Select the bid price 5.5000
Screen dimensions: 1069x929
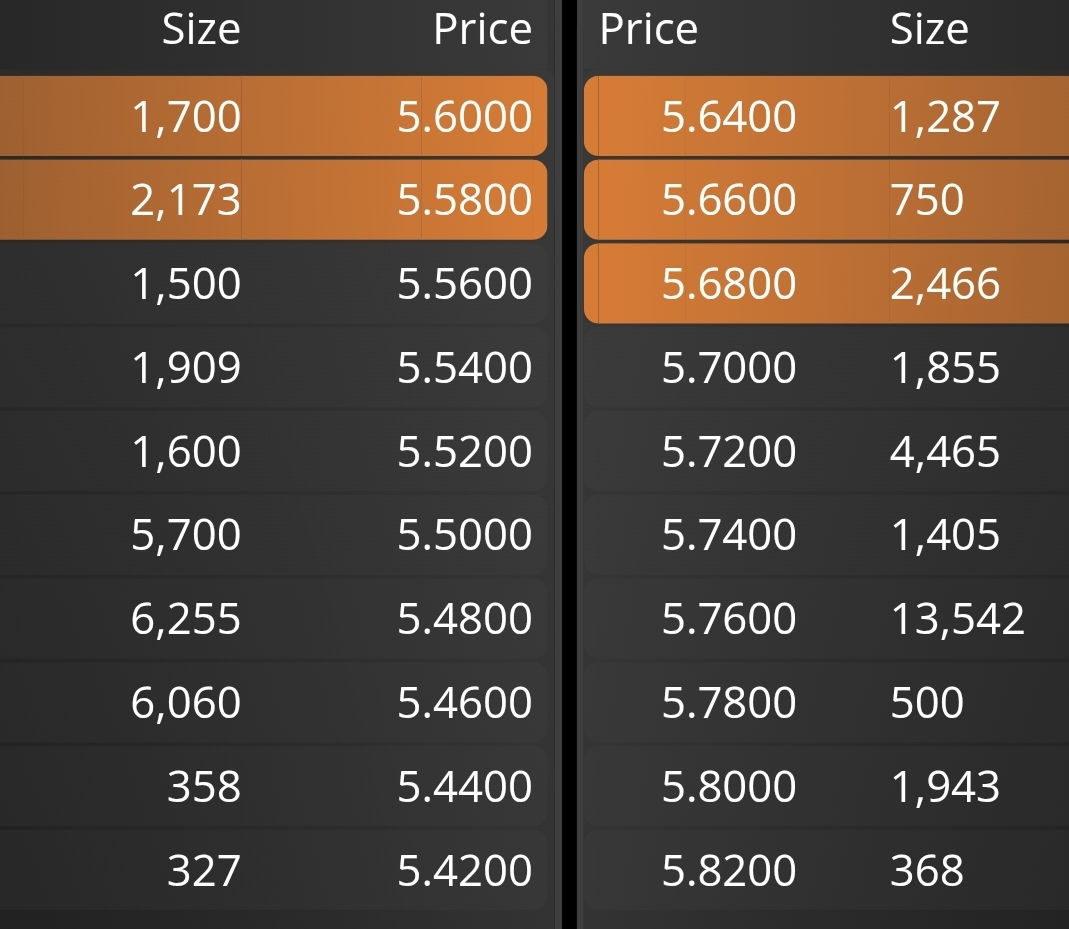(x=464, y=534)
